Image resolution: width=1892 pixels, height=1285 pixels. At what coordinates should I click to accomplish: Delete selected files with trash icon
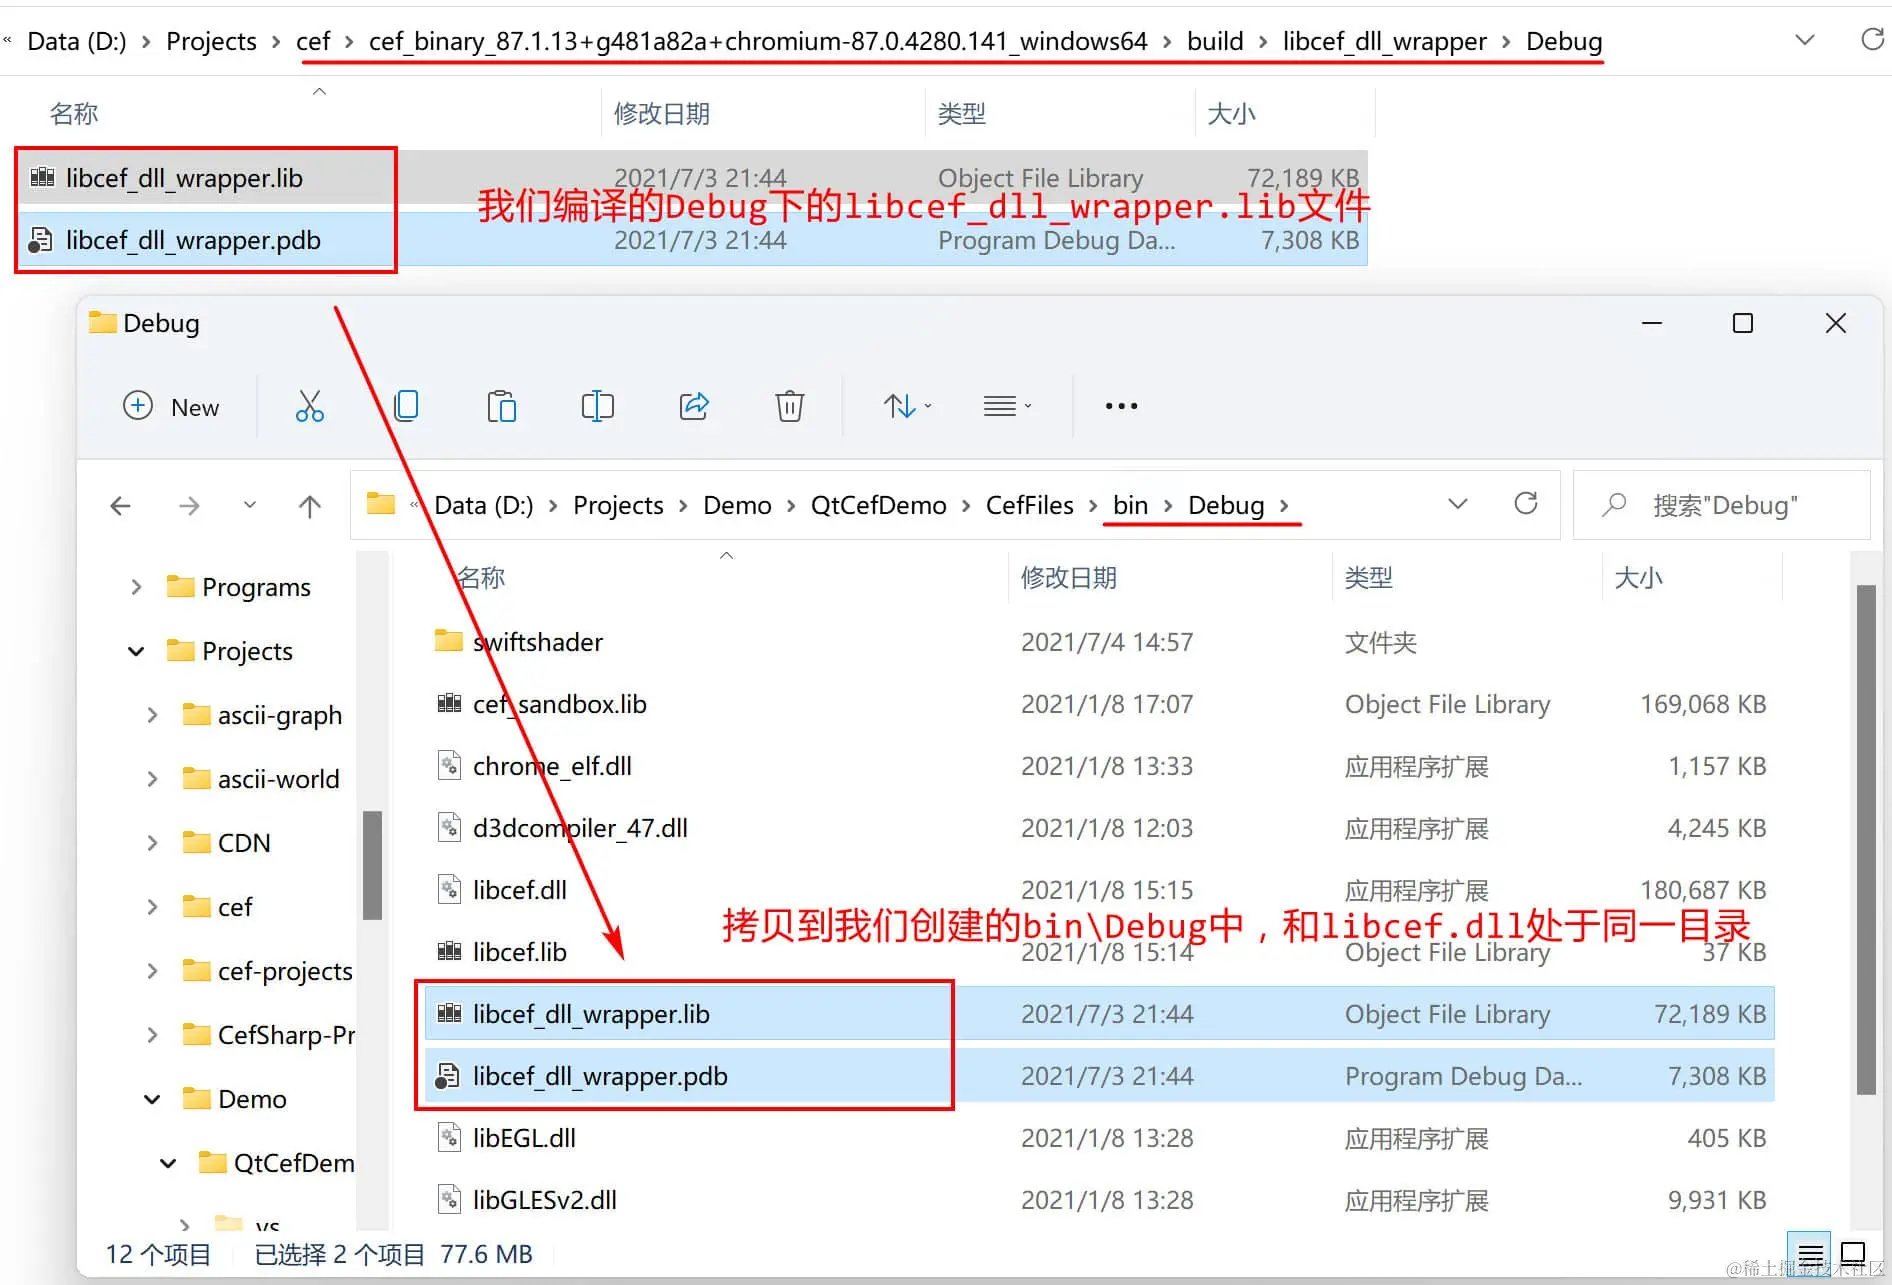pyautogui.click(x=789, y=405)
